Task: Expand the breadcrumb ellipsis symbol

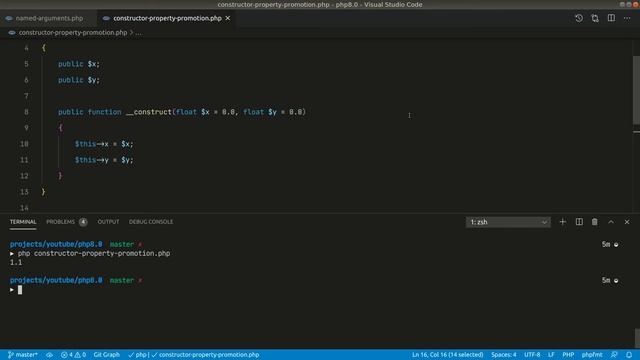Action: click(x=139, y=33)
